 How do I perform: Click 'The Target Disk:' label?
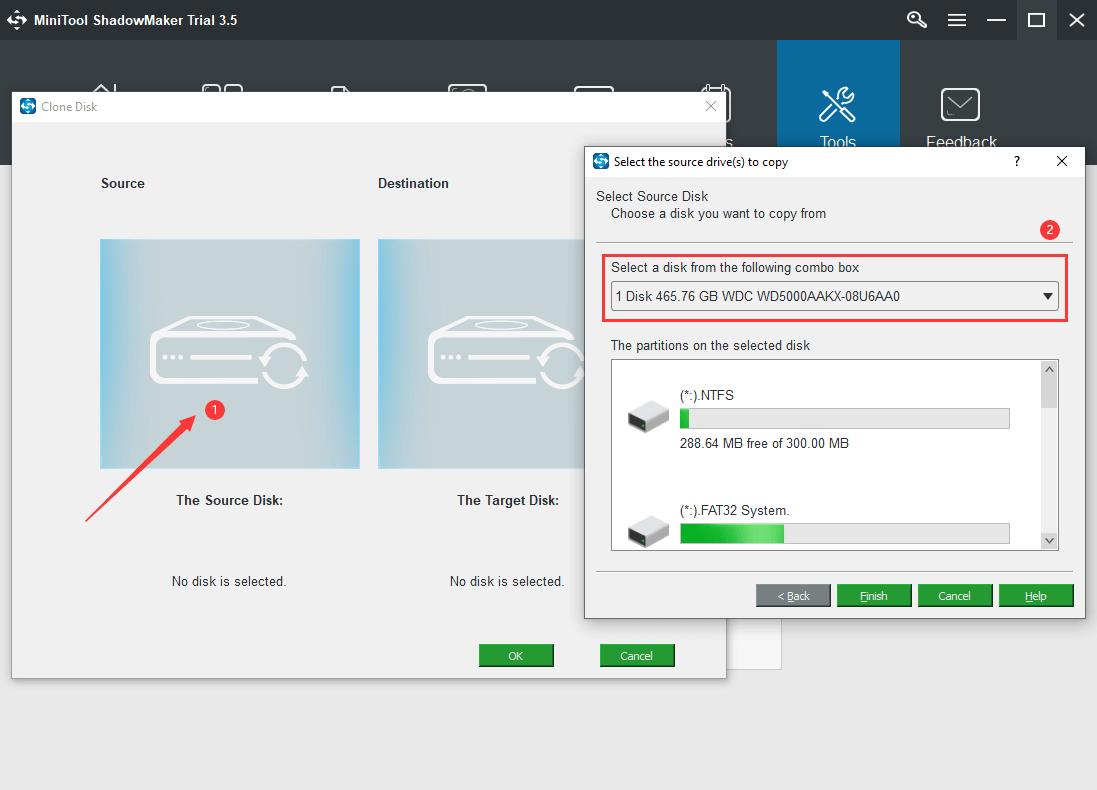pyautogui.click(x=508, y=500)
